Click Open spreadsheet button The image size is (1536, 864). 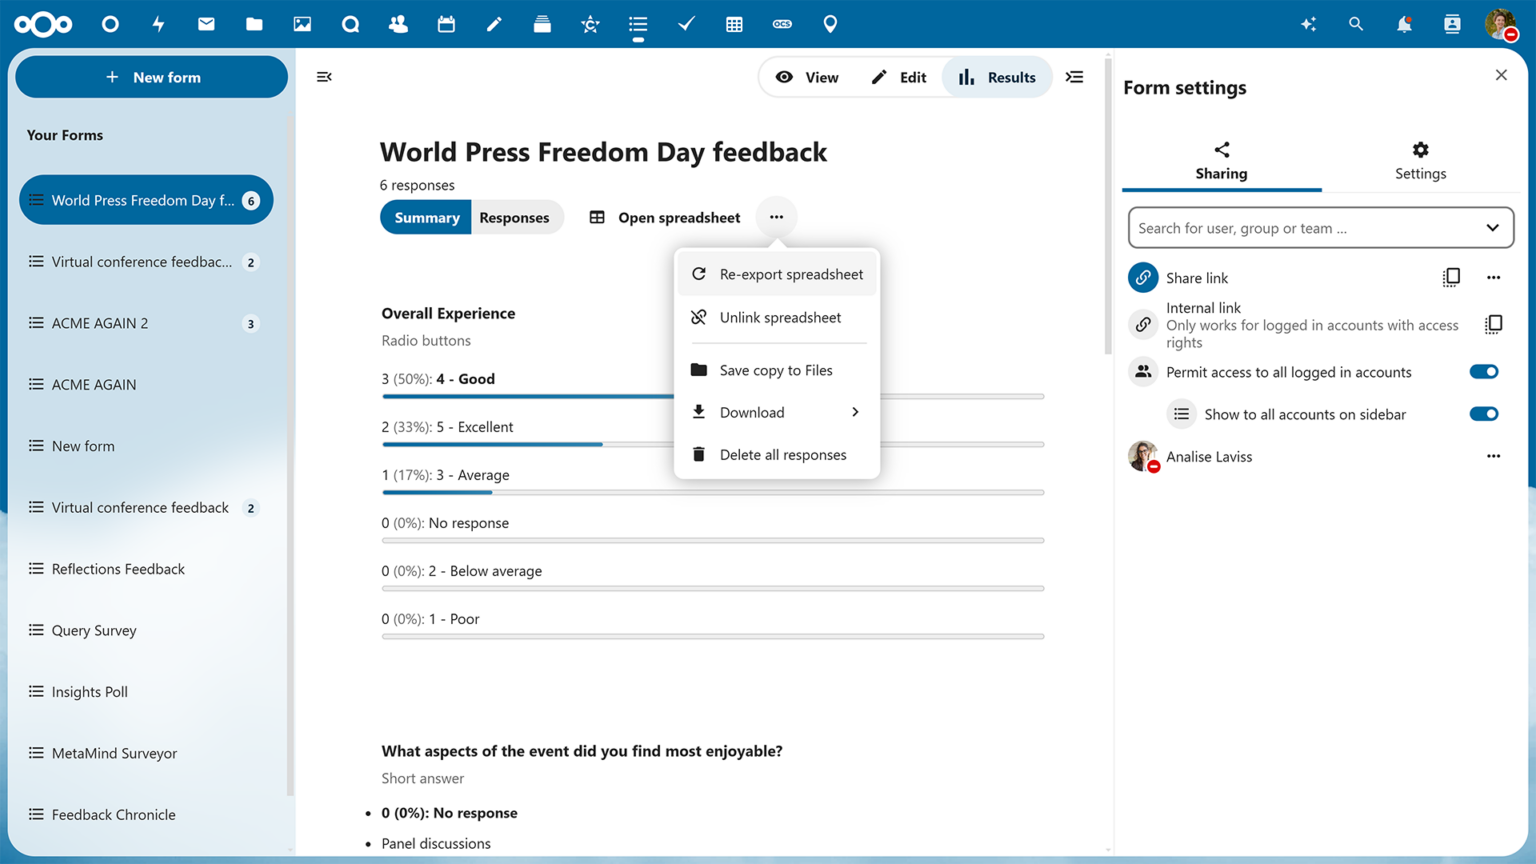coord(665,217)
